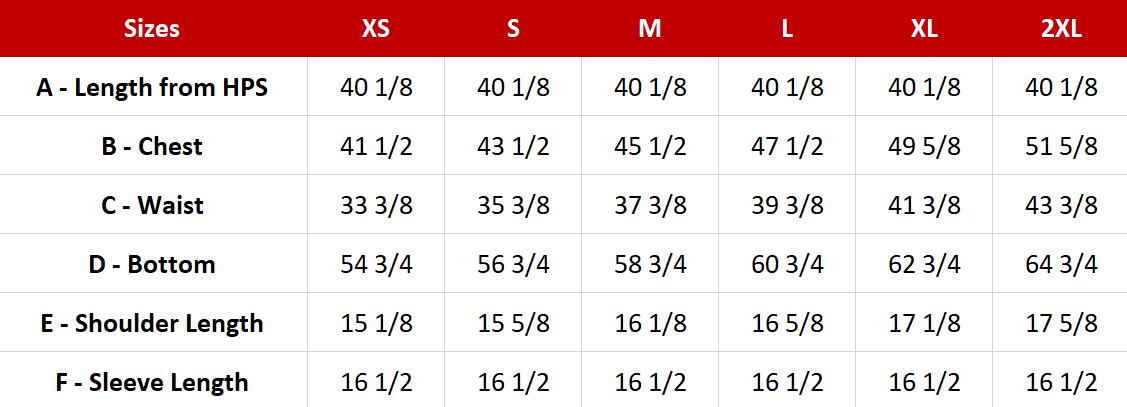Select the 2XL chest value 51 5/8
The height and width of the screenshot is (407, 1127).
pos(1061,147)
